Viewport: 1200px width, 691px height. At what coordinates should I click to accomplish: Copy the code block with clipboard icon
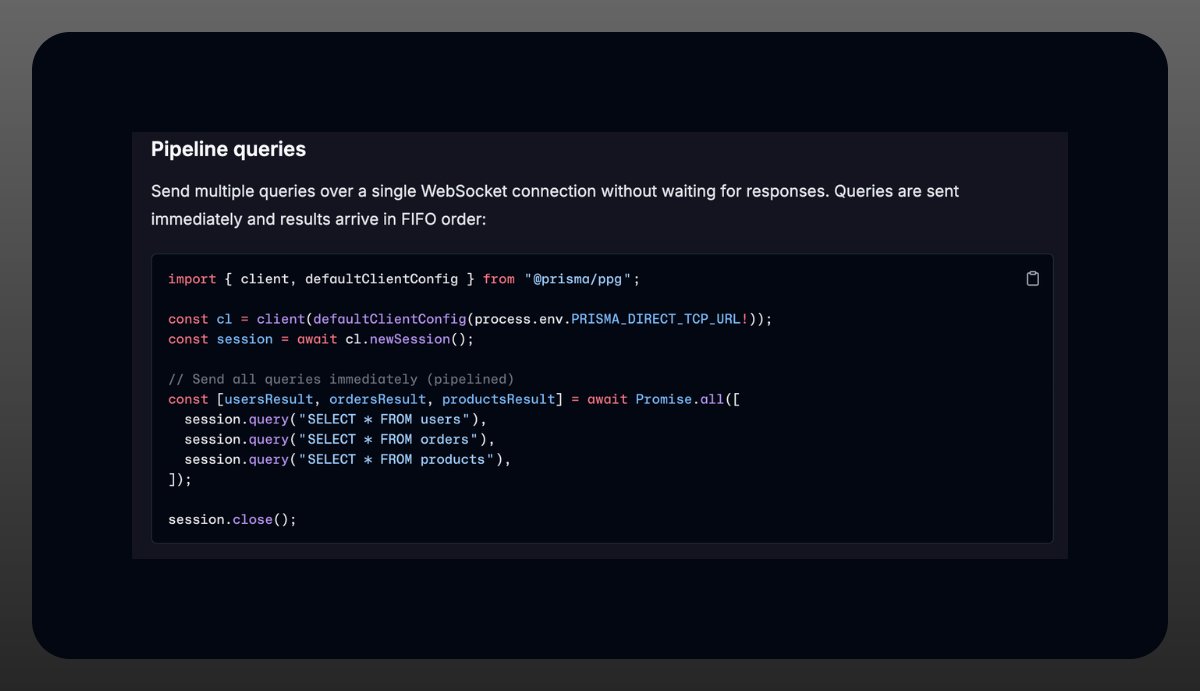click(1032, 279)
